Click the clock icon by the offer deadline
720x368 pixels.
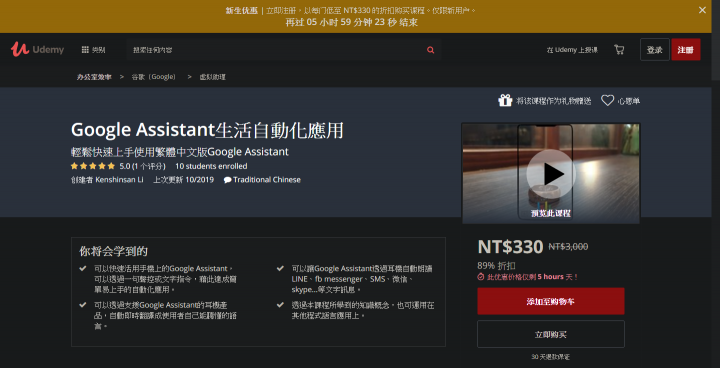point(481,277)
